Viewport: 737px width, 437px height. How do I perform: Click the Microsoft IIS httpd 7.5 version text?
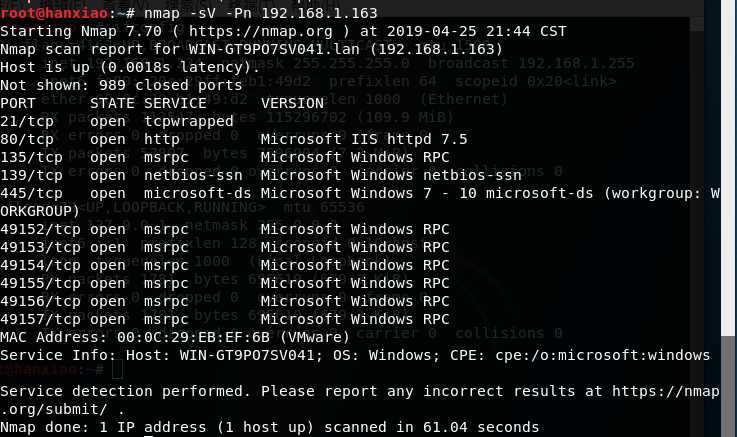tap(364, 139)
